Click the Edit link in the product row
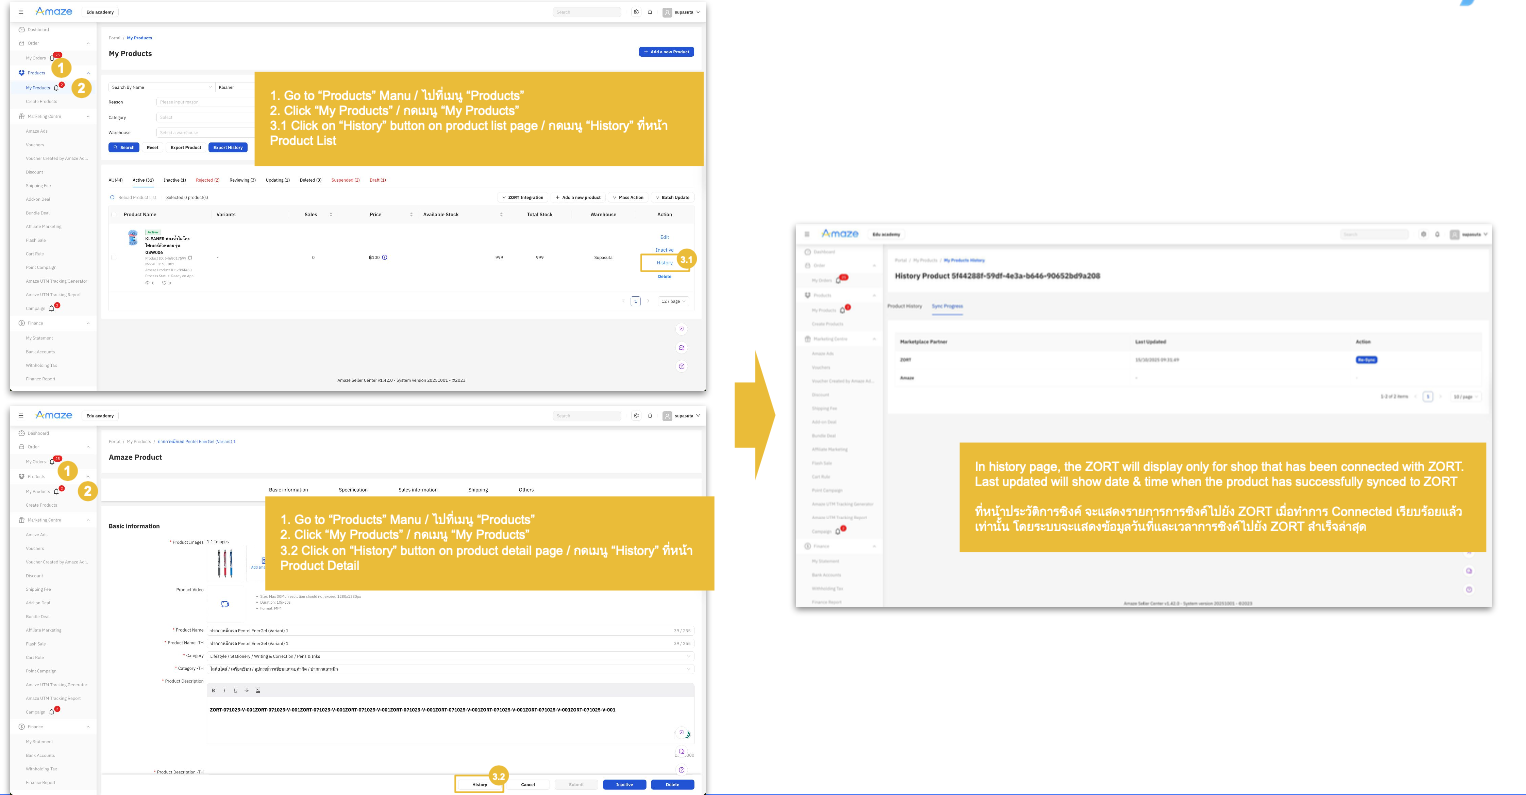 click(x=664, y=237)
